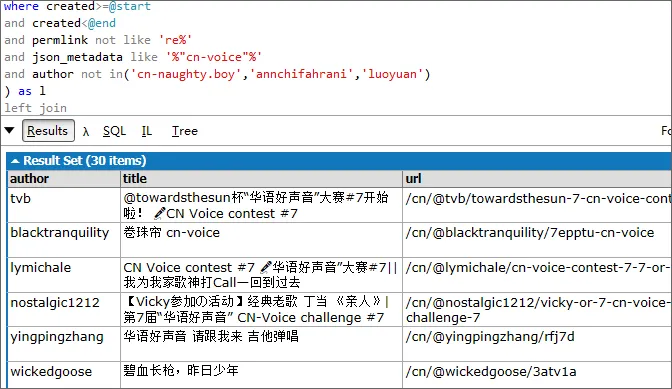Viewport: 672px width, 389px height.
Task: Select the author cell yingpingzhang
Action: [64, 344]
